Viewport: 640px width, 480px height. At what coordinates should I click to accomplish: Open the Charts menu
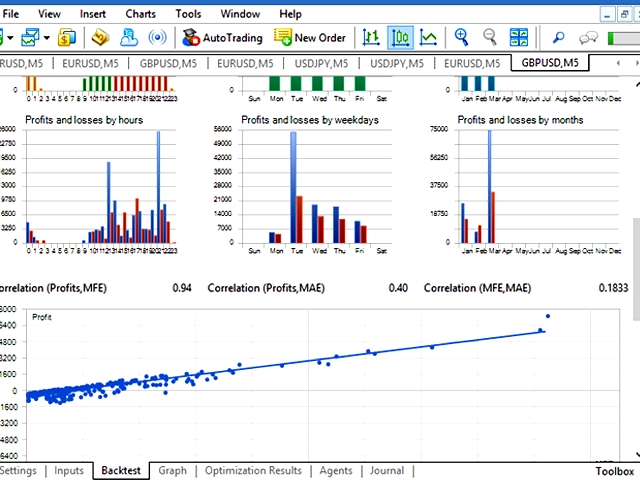click(140, 14)
